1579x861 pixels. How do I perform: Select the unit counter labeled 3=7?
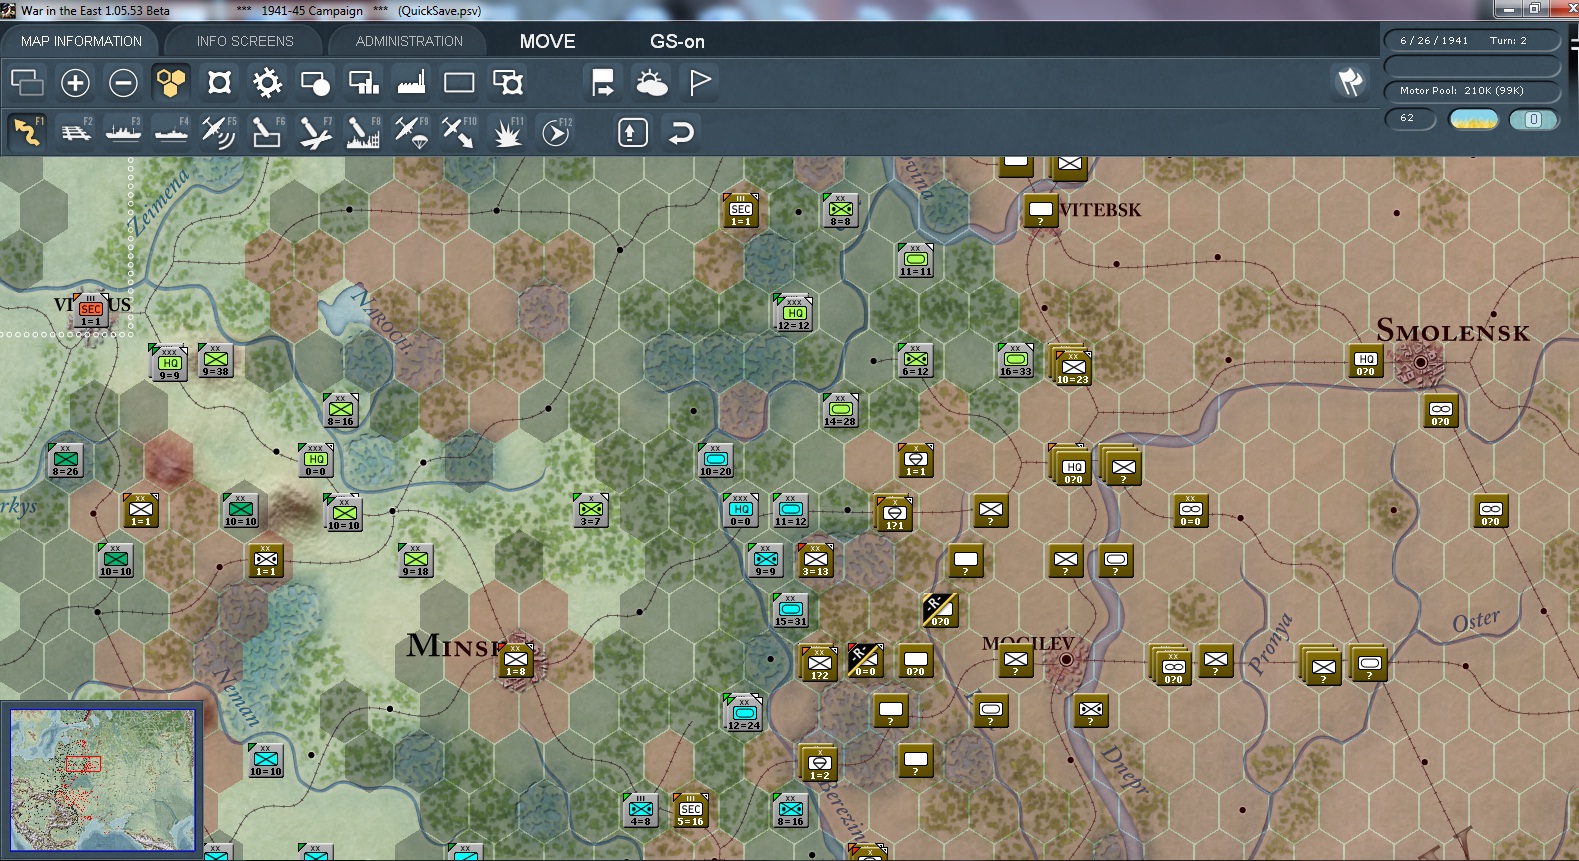click(591, 512)
